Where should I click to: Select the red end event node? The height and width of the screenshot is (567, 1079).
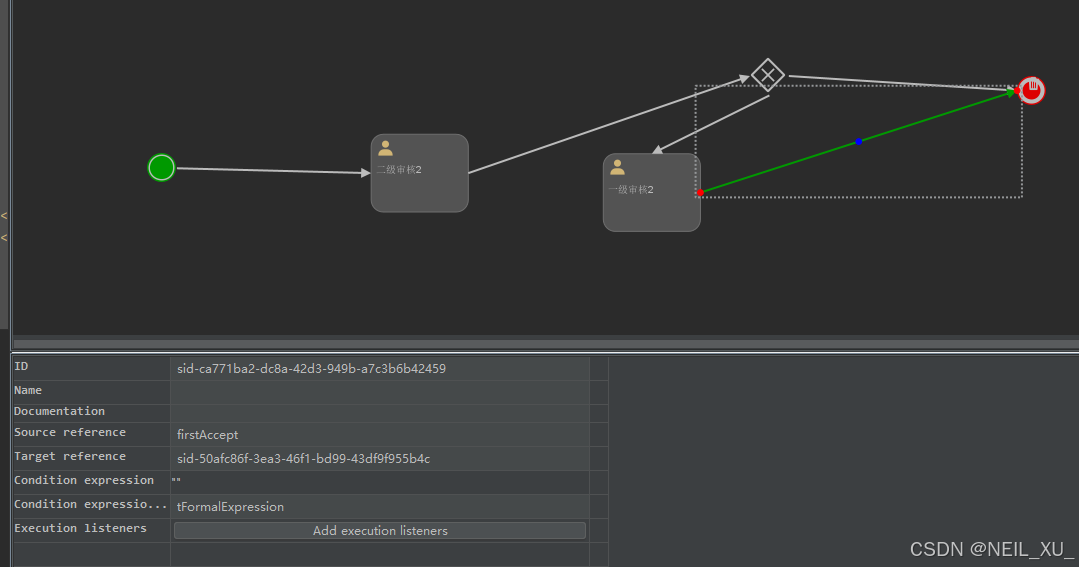coord(1032,90)
